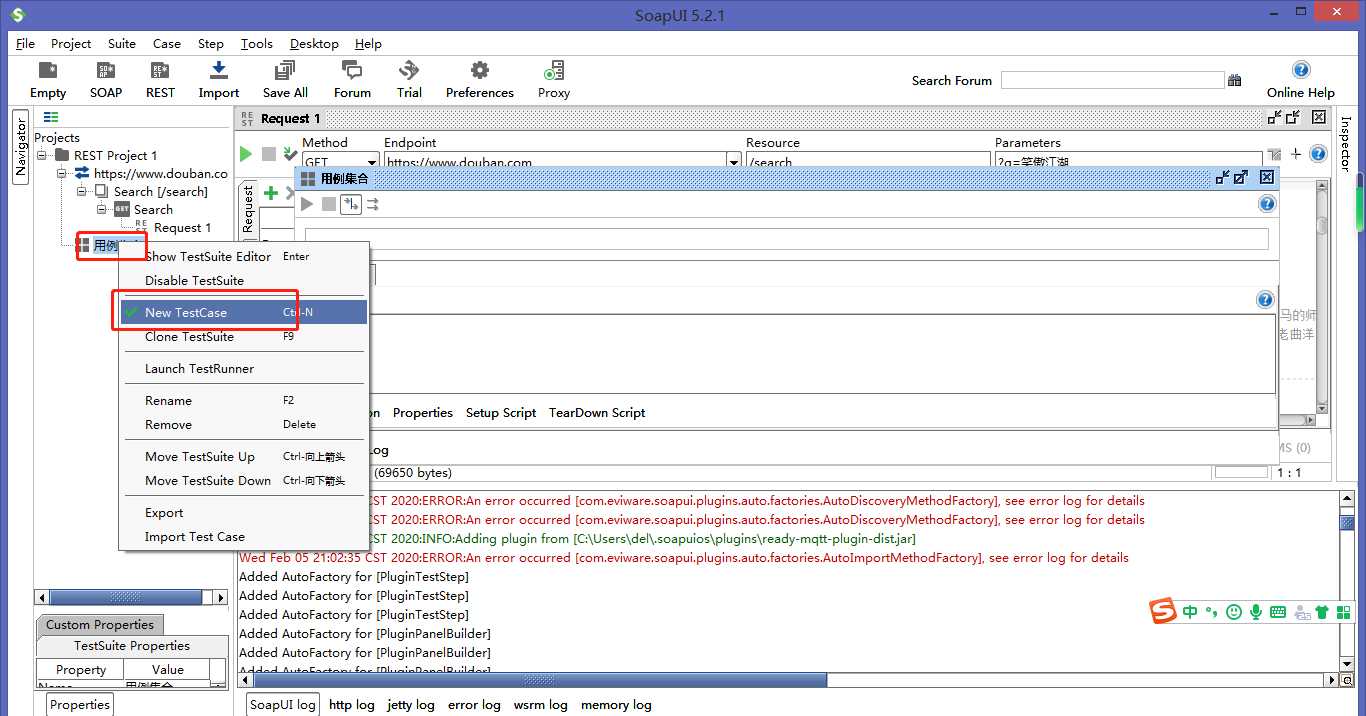The image size is (1366, 716).
Task: Click the navigator tree view mode icon
Action: point(51,117)
